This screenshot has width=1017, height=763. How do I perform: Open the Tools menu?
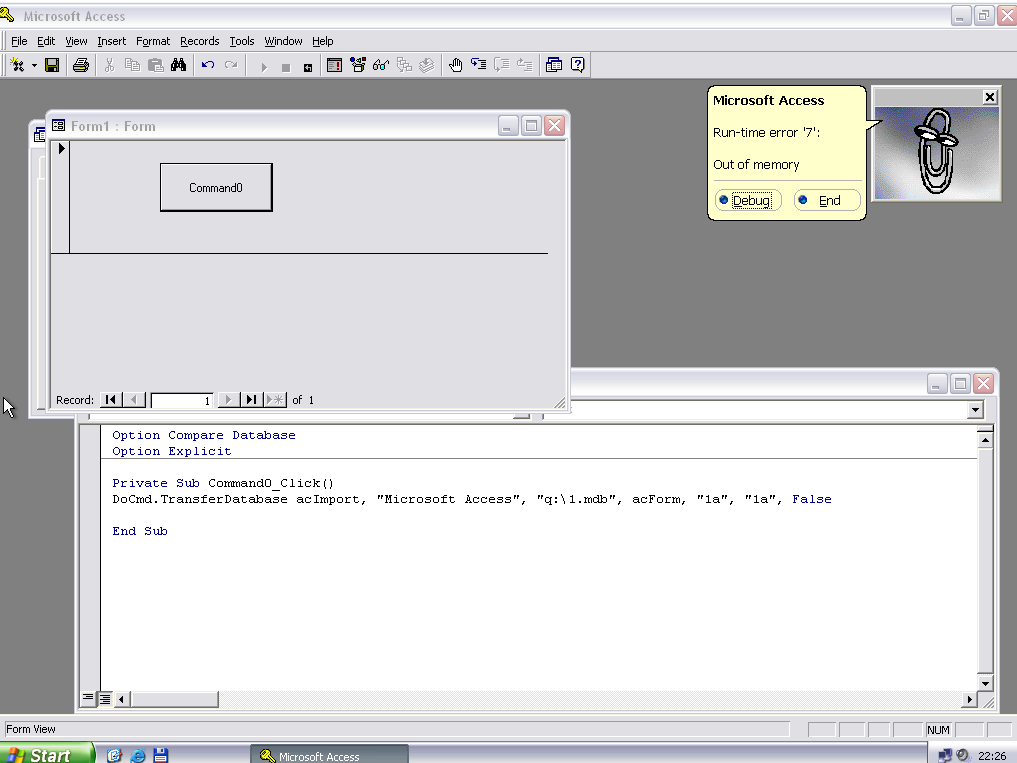[242, 41]
